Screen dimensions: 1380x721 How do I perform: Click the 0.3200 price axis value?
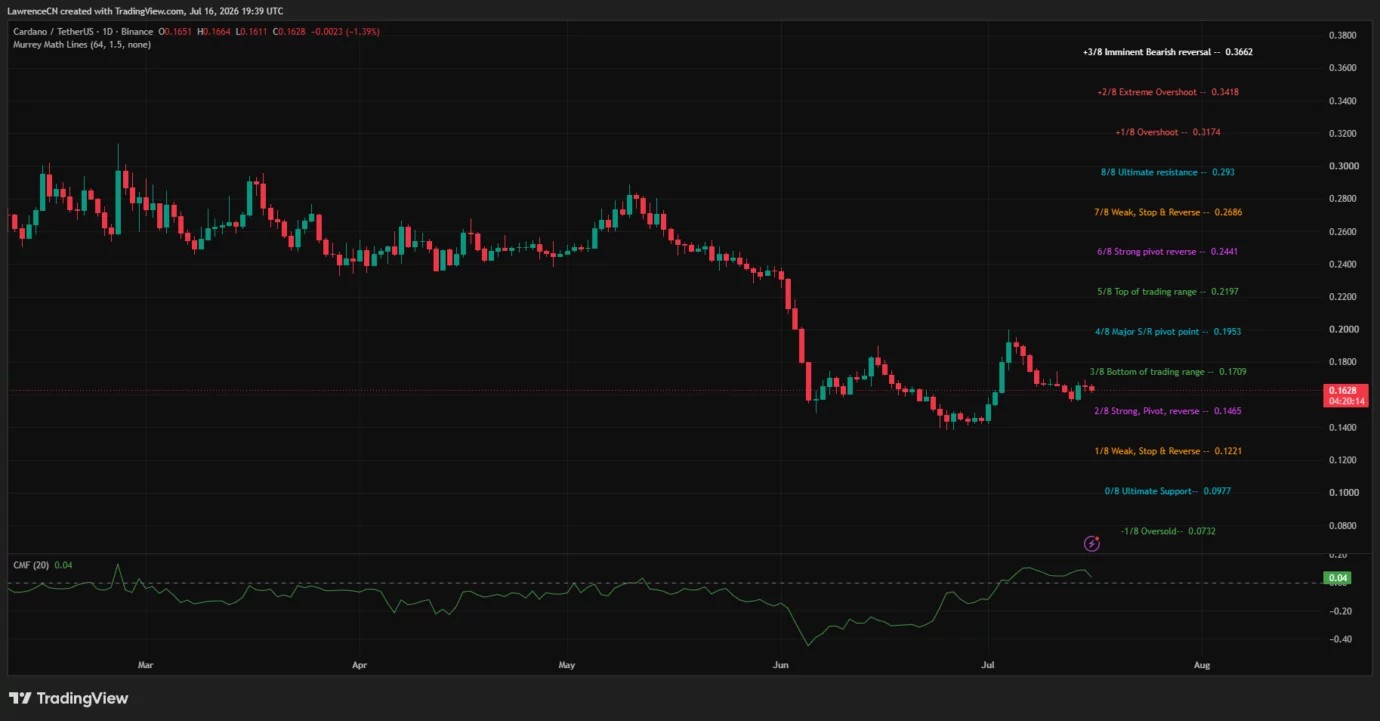1341,133
